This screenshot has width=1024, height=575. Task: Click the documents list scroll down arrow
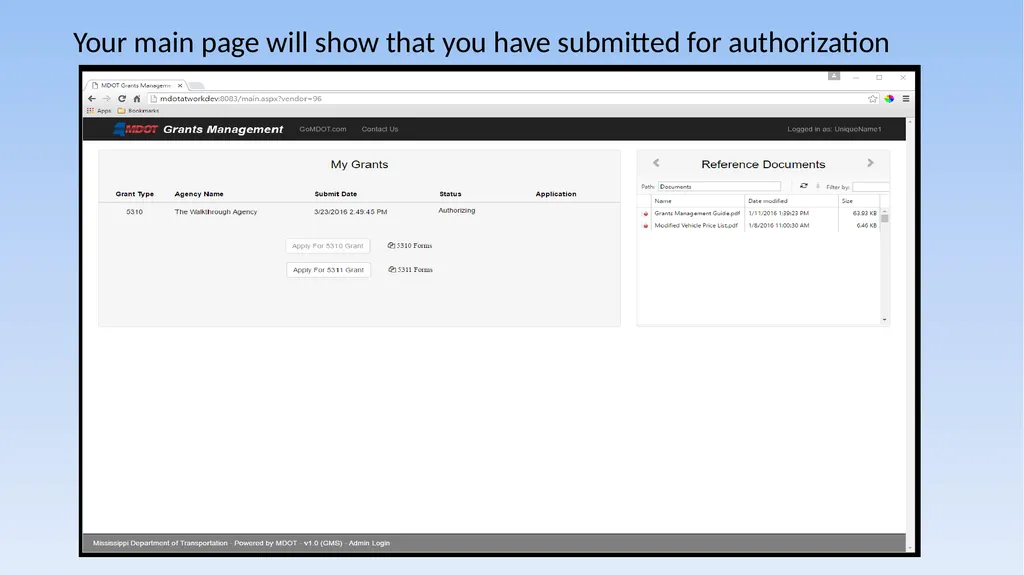click(x=884, y=320)
